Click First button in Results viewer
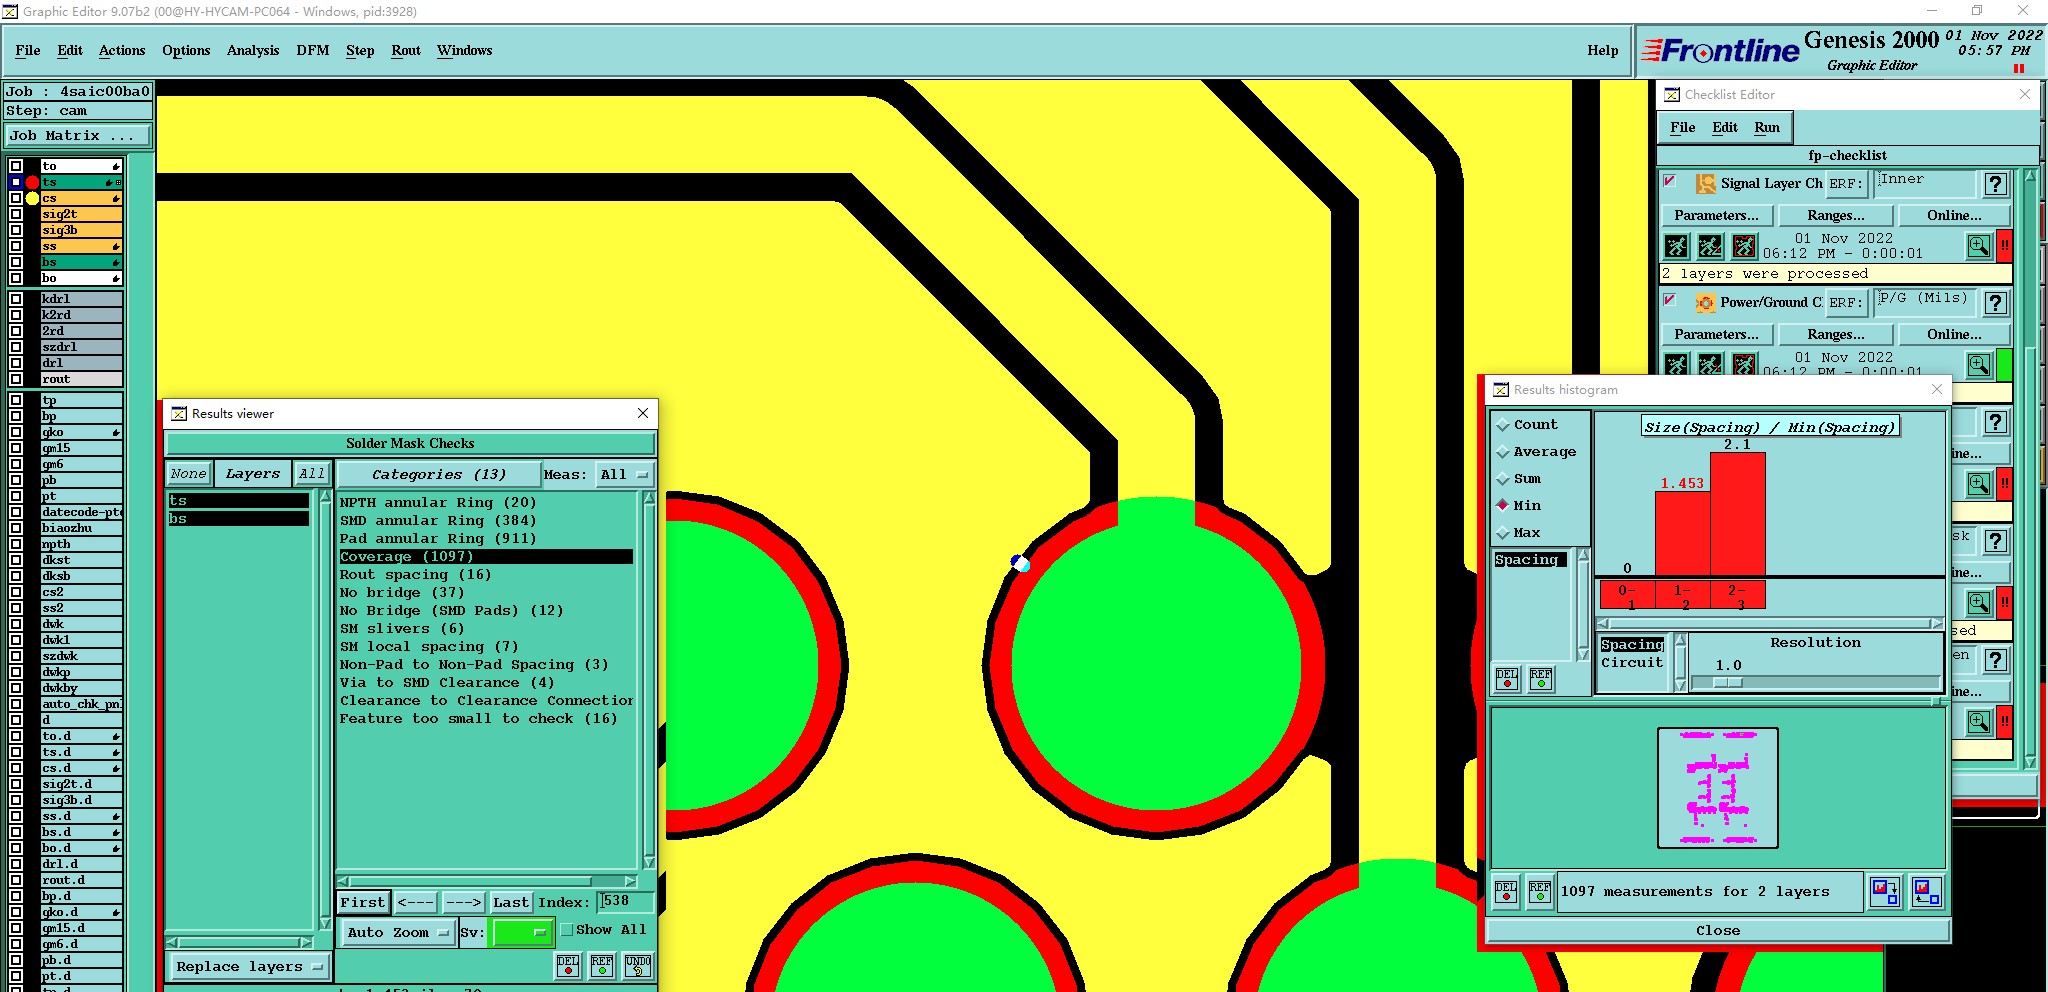Image resolution: width=2048 pixels, height=992 pixels. tap(362, 903)
